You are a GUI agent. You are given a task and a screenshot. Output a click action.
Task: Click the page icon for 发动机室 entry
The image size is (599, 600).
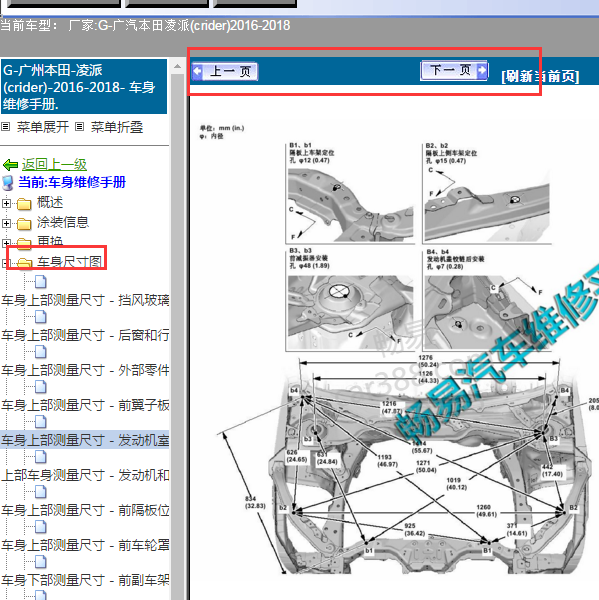[x=41, y=422]
